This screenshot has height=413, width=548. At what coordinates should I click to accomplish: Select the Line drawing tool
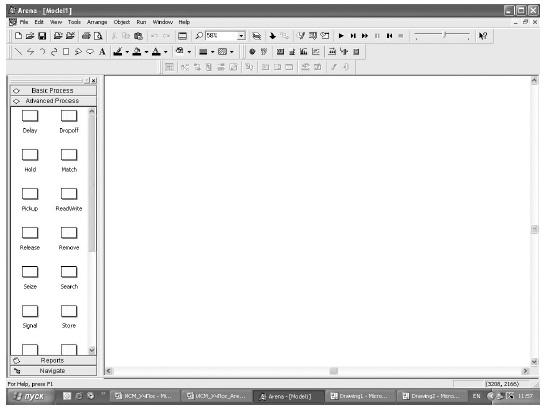click(18, 52)
